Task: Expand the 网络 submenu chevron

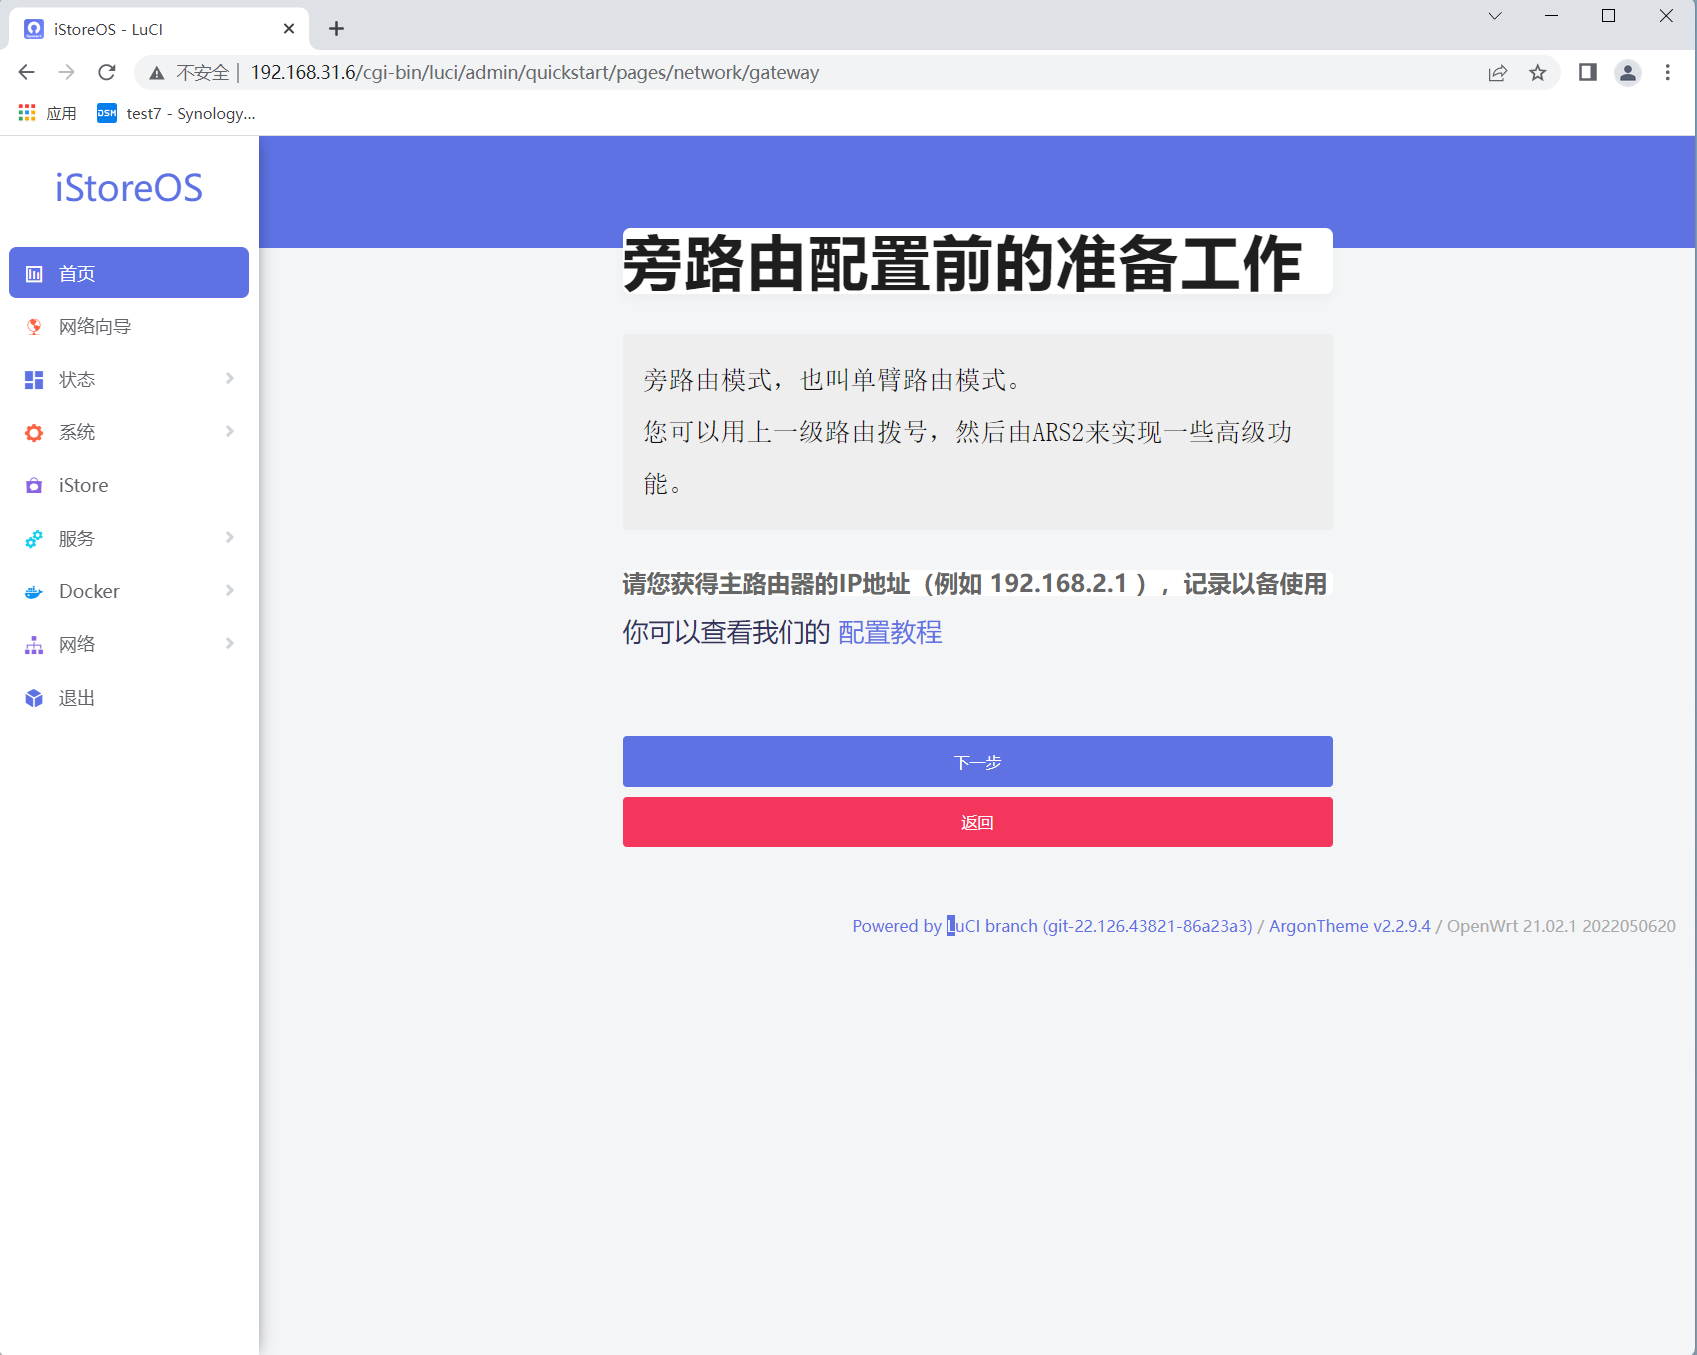Action: 230,644
